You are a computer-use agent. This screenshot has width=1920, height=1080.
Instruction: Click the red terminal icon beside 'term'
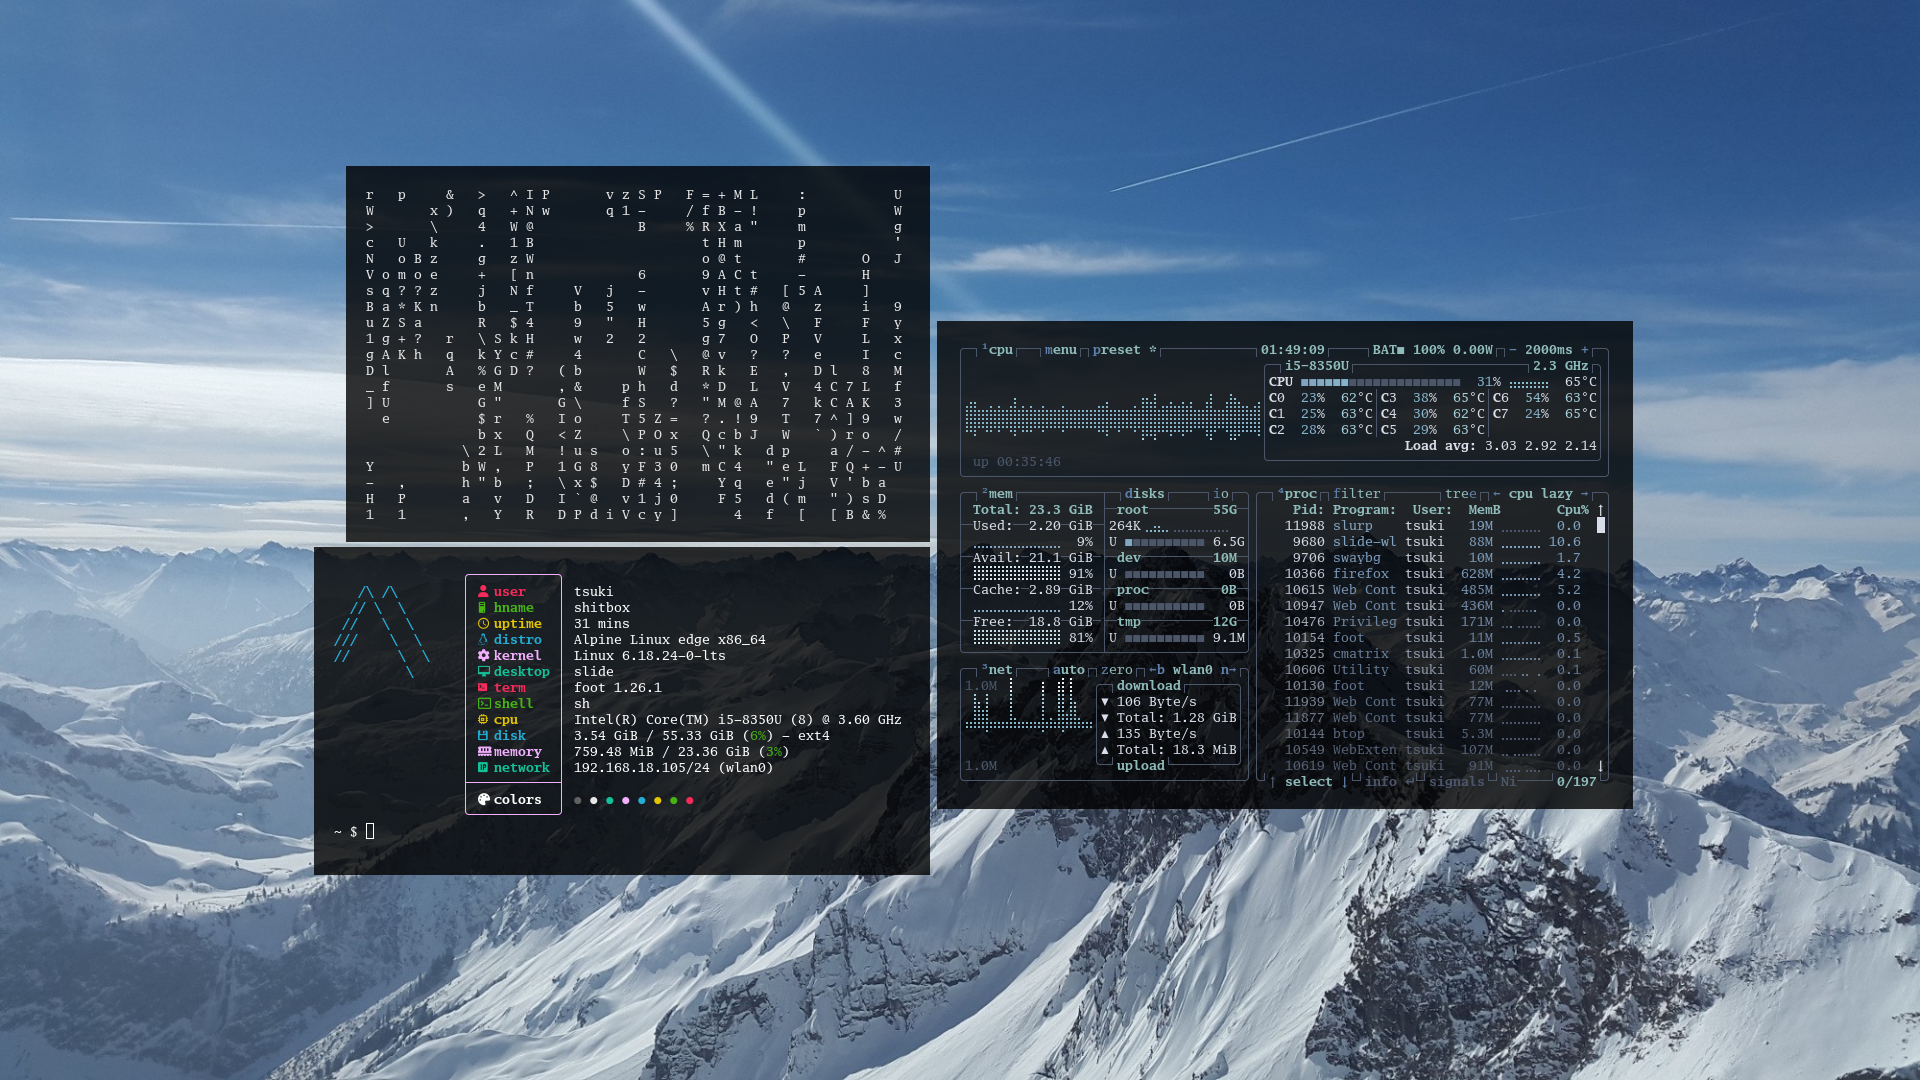(x=483, y=687)
